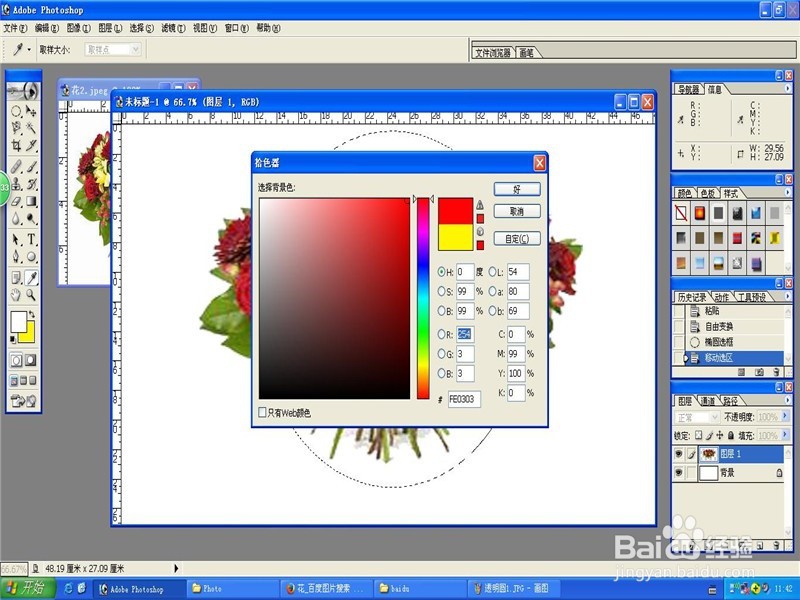Screen dimensions: 800x600
Task: Open the 滤镜 Filter menu
Action: tap(173, 28)
